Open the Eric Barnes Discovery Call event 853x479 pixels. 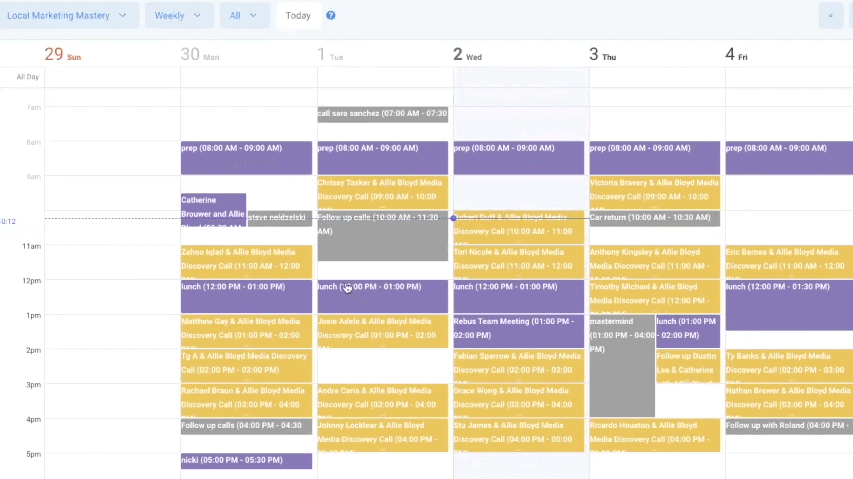click(789, 262)
